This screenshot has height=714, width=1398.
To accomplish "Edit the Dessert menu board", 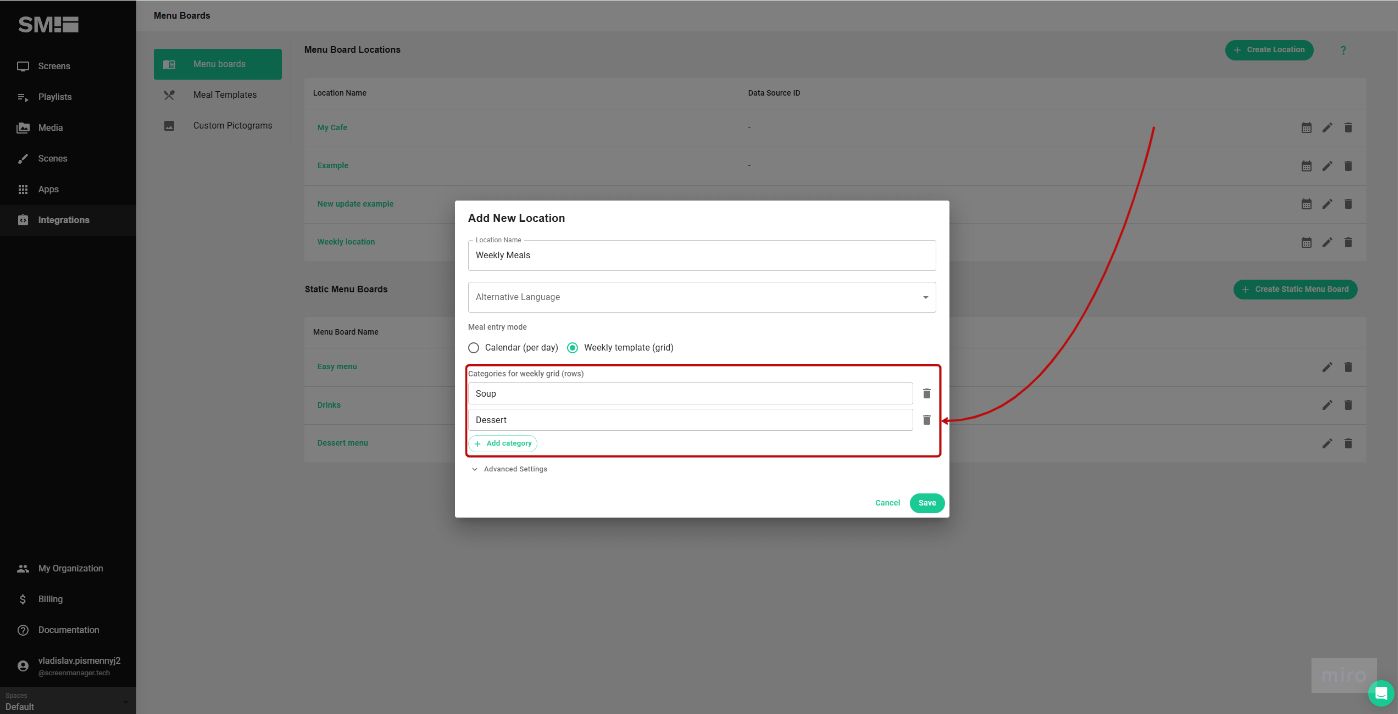I will tap(1327, 443).
